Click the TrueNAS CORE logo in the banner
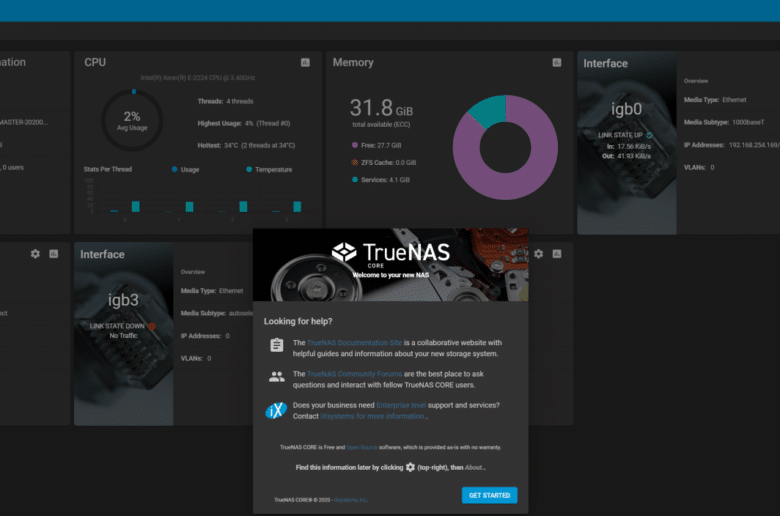Image resolution: width=780 pixels, height=516 pixels. tap(391, 254)
